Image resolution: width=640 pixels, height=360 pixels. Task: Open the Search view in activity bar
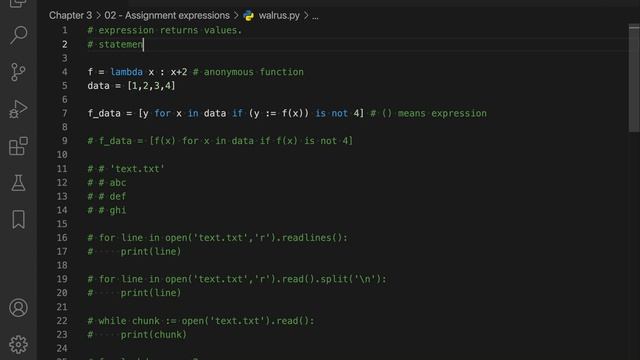(x=18, y=35)
